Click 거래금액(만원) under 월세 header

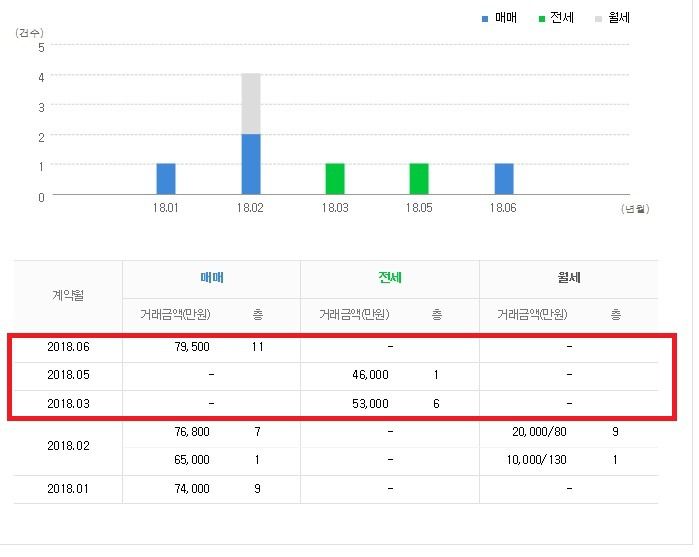coord(532,315)
